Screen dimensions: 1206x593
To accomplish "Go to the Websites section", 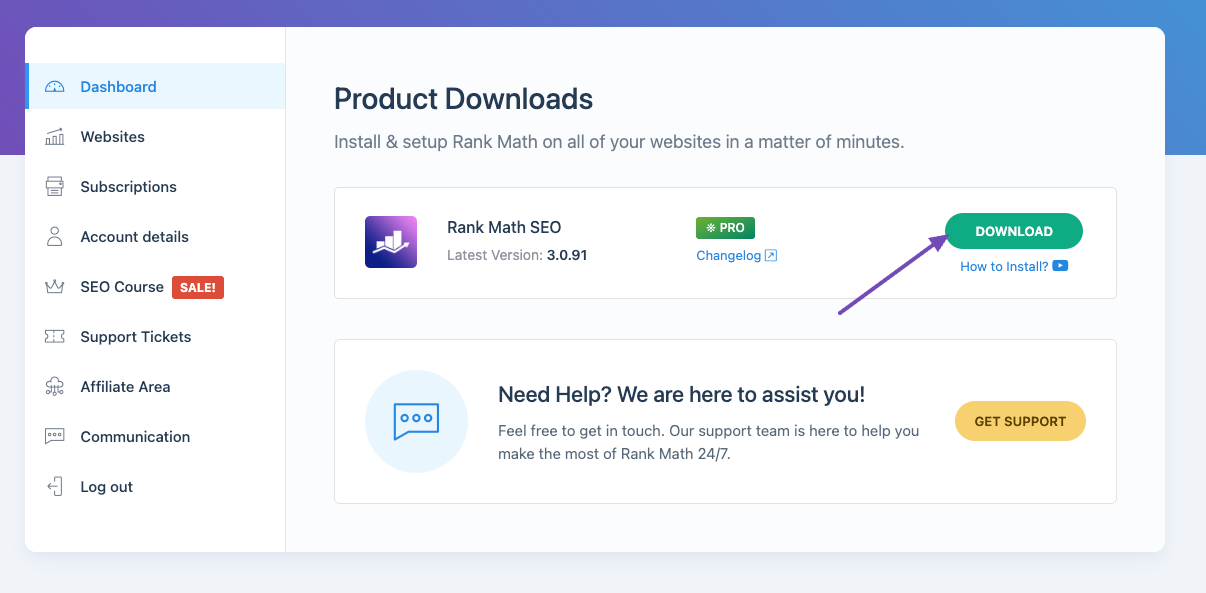I will [x=155, y=137].
